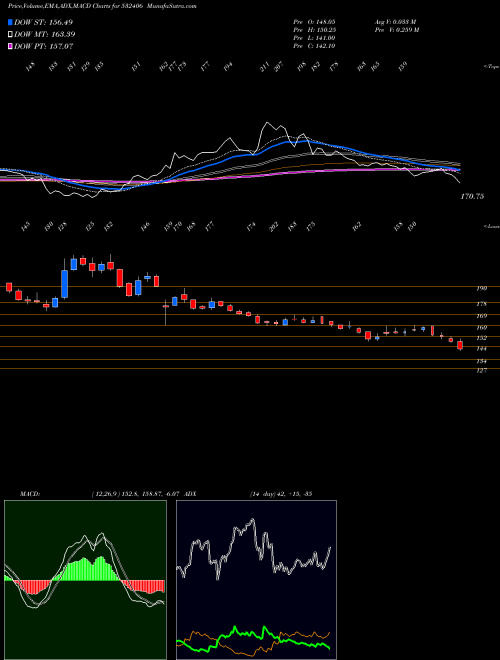The height and width of the screenshot is (660, 500).
Task: Click the MACD: panel heading
Action: [x=30, y=494]
